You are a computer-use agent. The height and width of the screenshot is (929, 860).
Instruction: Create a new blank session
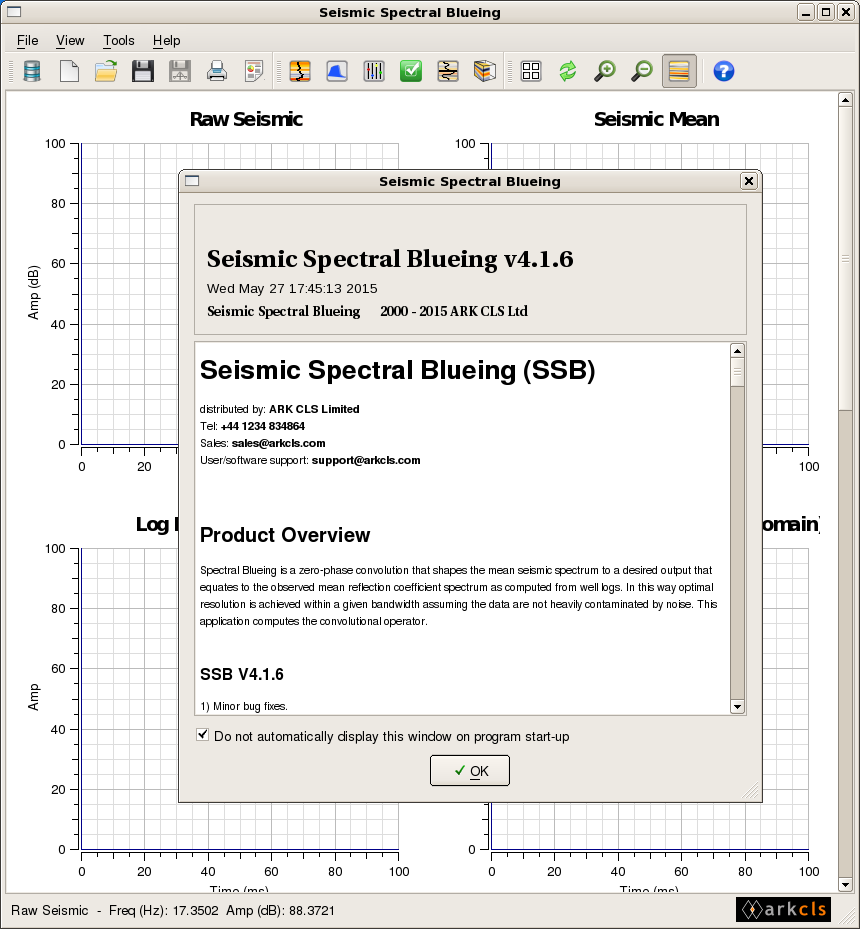point(69,71)
